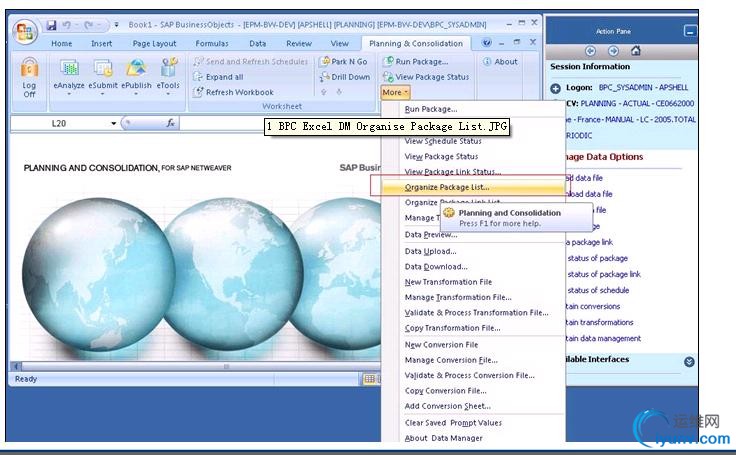Open the Data ribbon tab
Image resolution: width=736 pixels, height=455 pixels.
(x=258, y=44)
